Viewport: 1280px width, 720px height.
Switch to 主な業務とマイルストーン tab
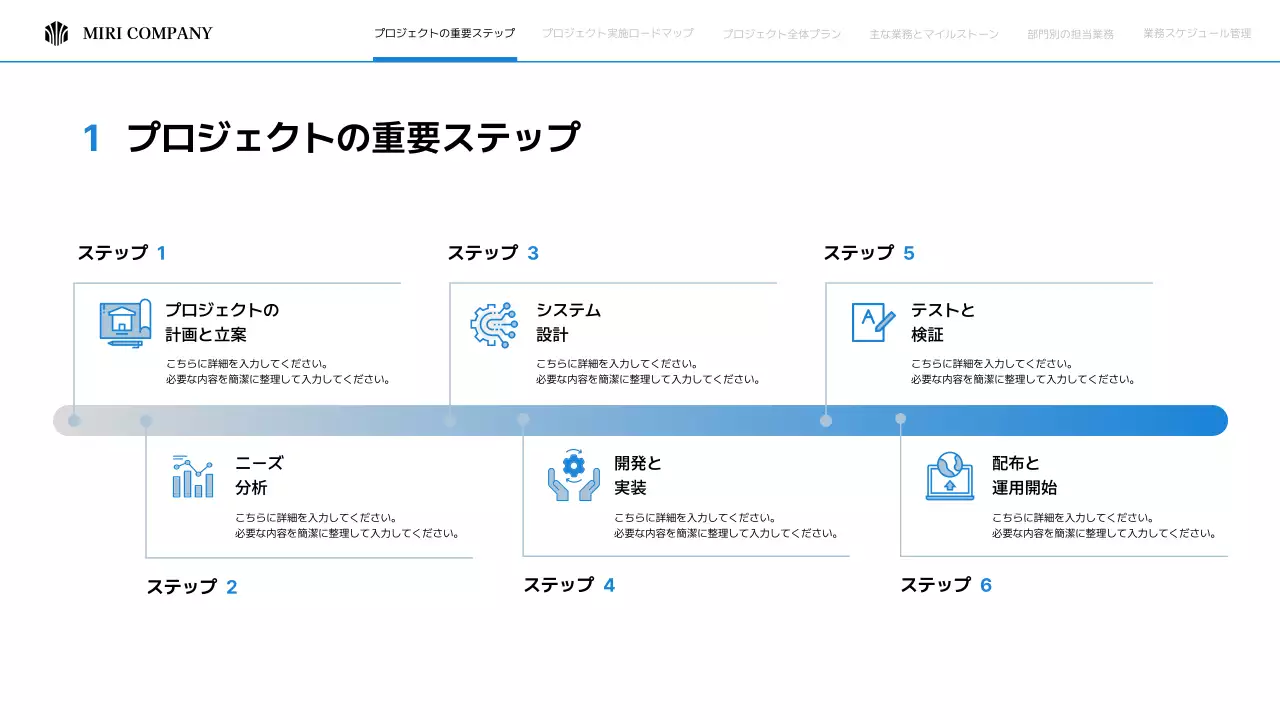point(934,32)
